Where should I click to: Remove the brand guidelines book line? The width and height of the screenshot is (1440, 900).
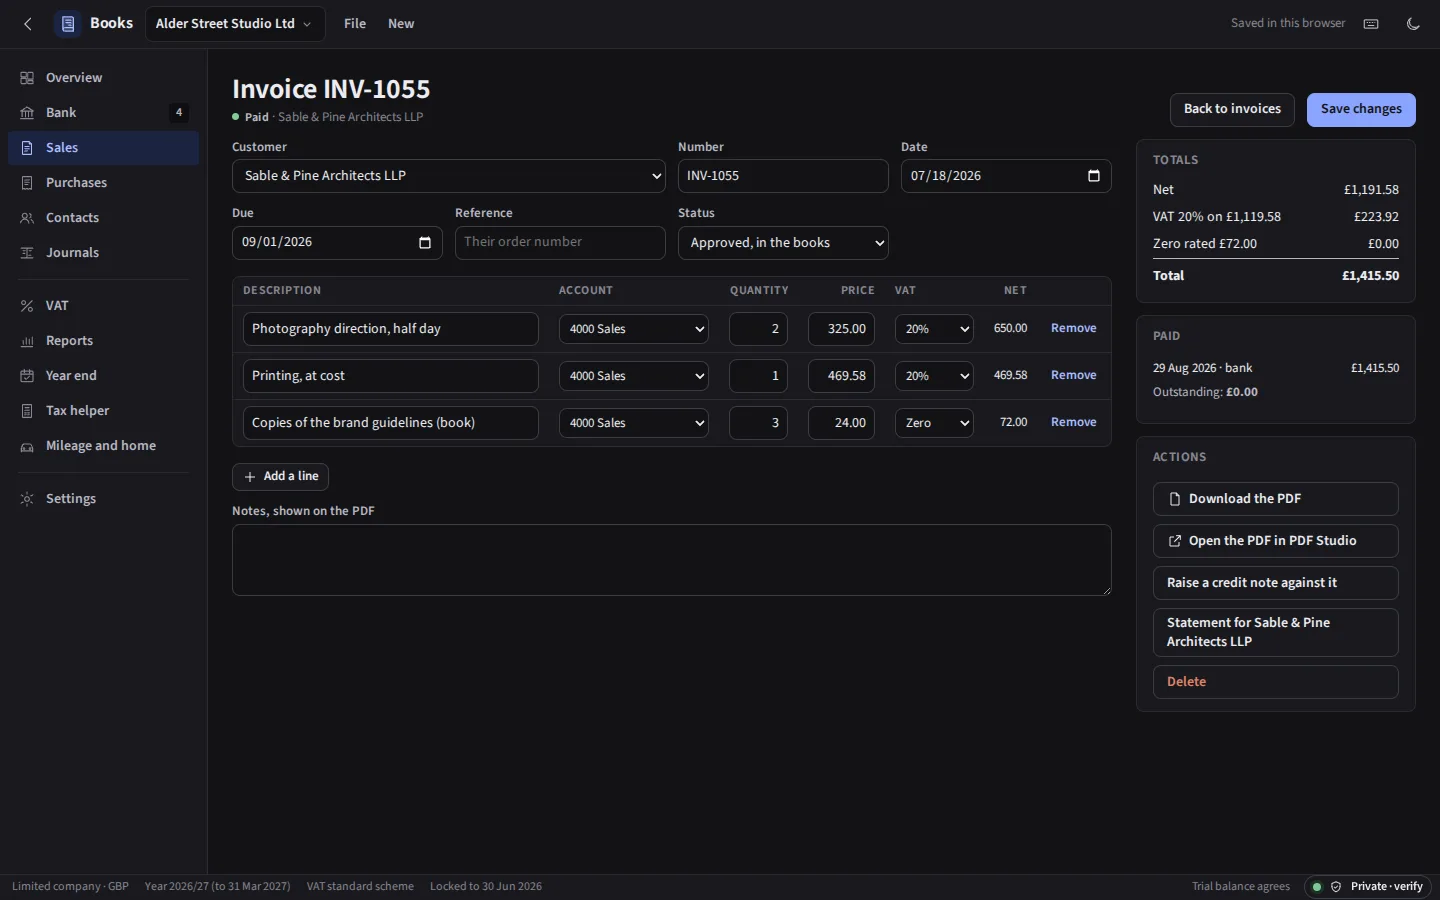click(x=1074, y=423)
